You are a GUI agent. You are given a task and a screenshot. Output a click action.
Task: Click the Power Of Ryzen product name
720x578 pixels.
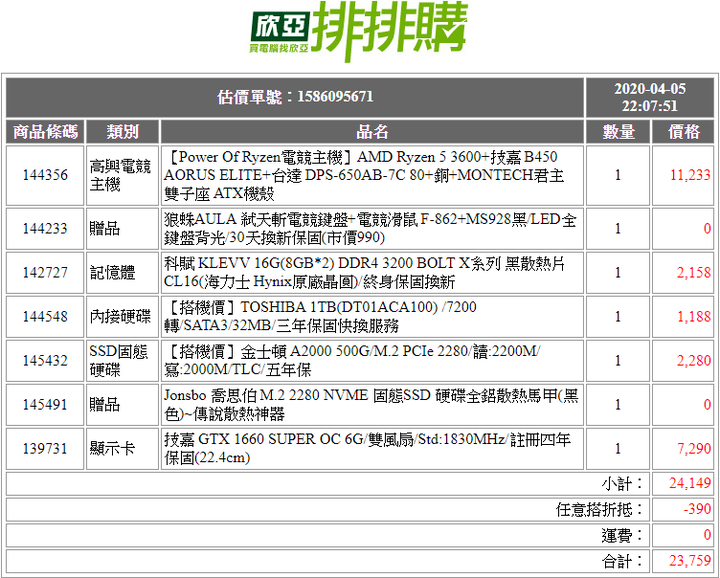pos(364,175)
